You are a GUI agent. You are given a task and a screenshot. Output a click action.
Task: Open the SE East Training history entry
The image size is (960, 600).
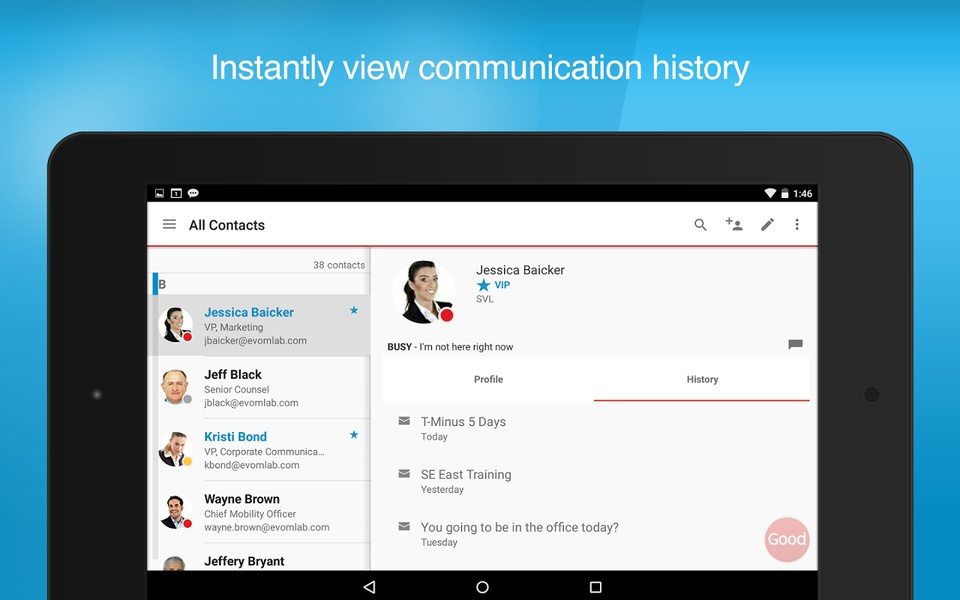(x=596, y=481)
